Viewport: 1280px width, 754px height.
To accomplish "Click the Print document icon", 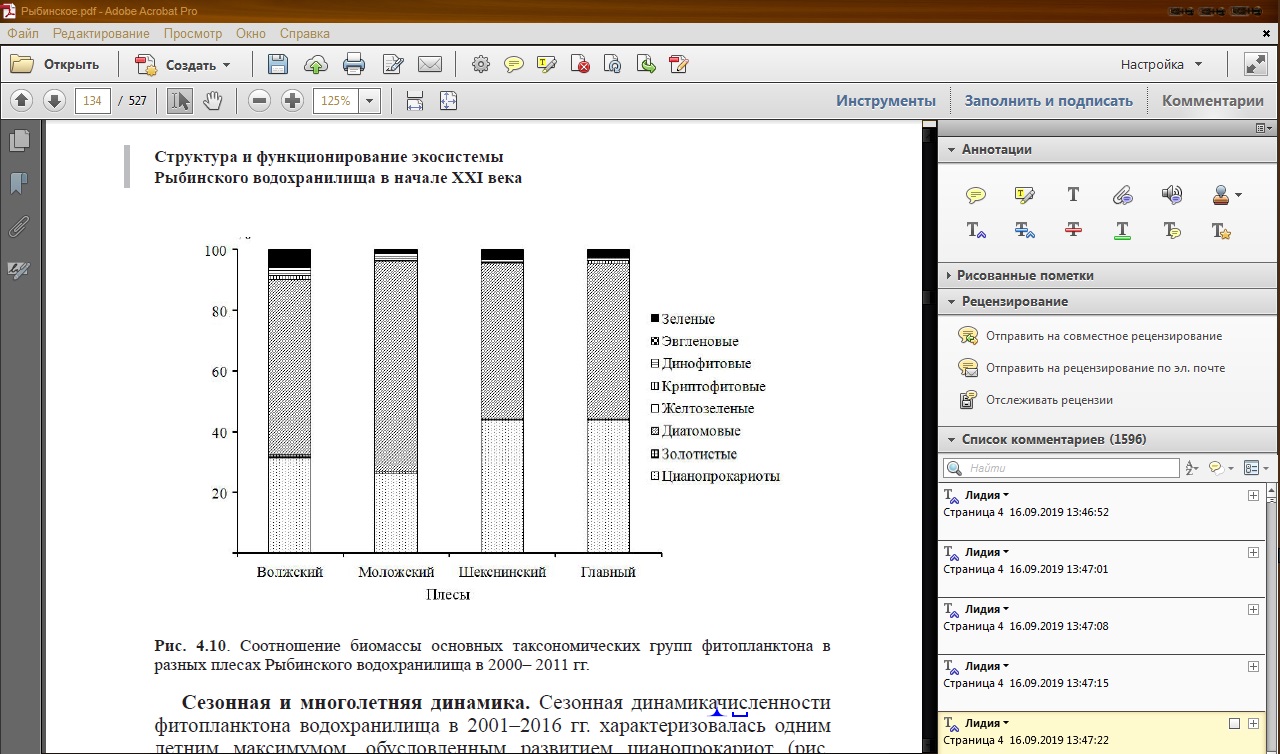I will [354, 65].
